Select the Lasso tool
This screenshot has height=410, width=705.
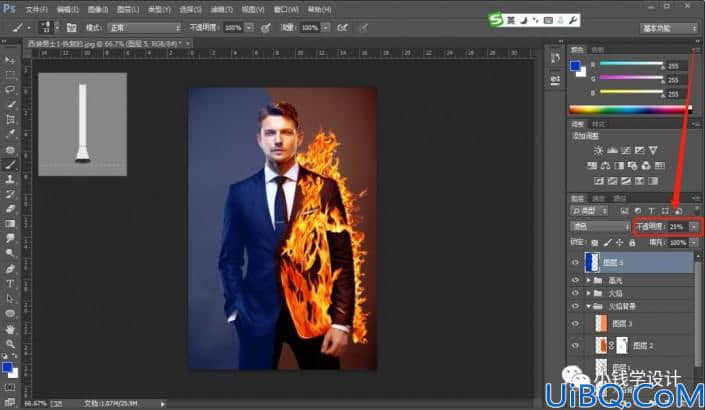pyautogui.click(x=10, y=90)
